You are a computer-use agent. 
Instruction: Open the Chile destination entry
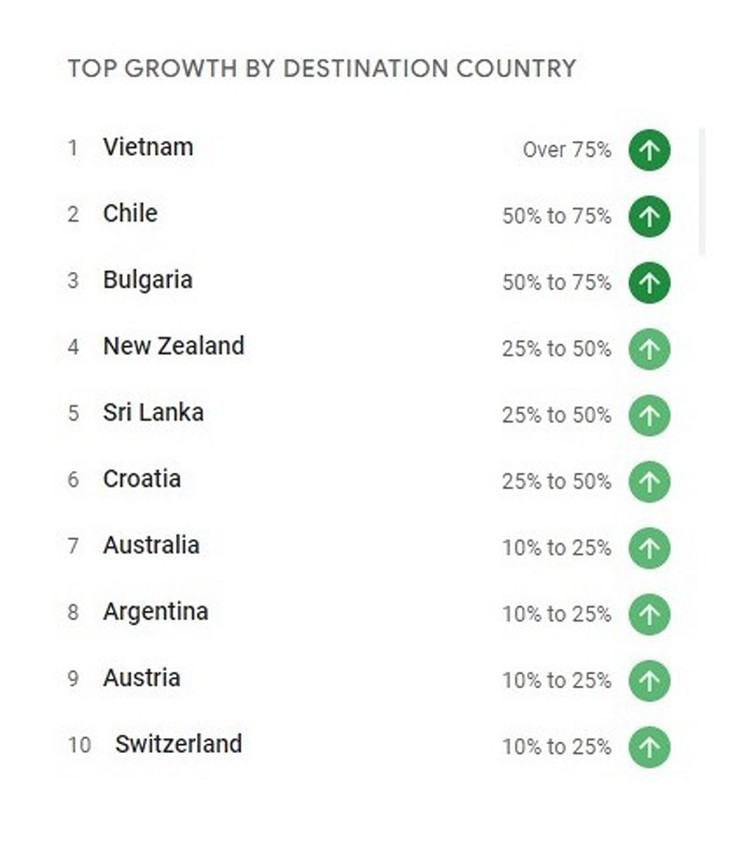pyautogui.click(x=130, y=213)
